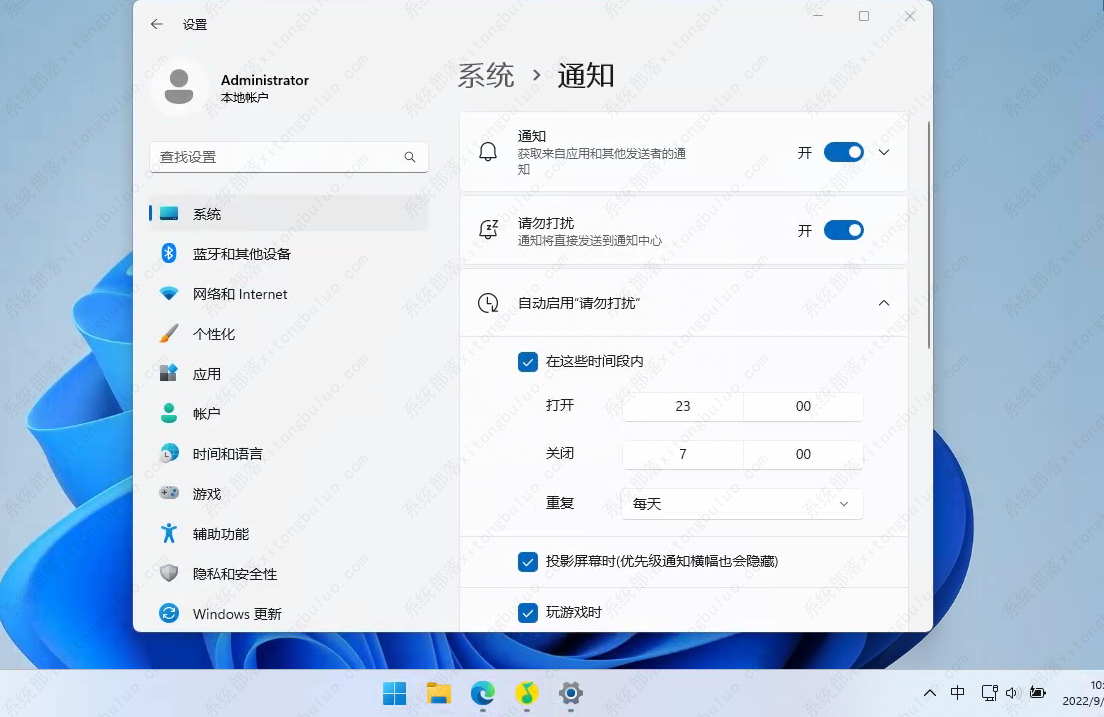Disable the 请勿打扰 toggle
The width and height of the screenshot is (1104, 717).
843,230
